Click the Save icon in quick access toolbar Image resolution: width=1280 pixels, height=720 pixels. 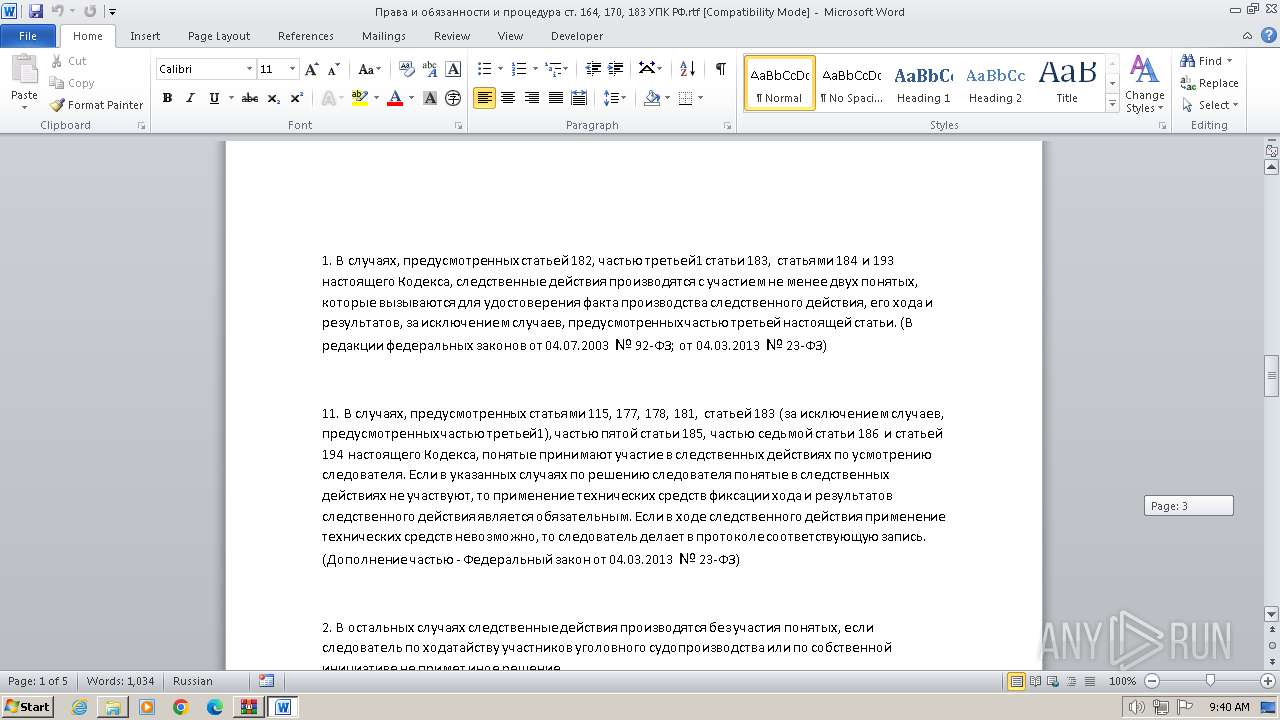[36, 11]
